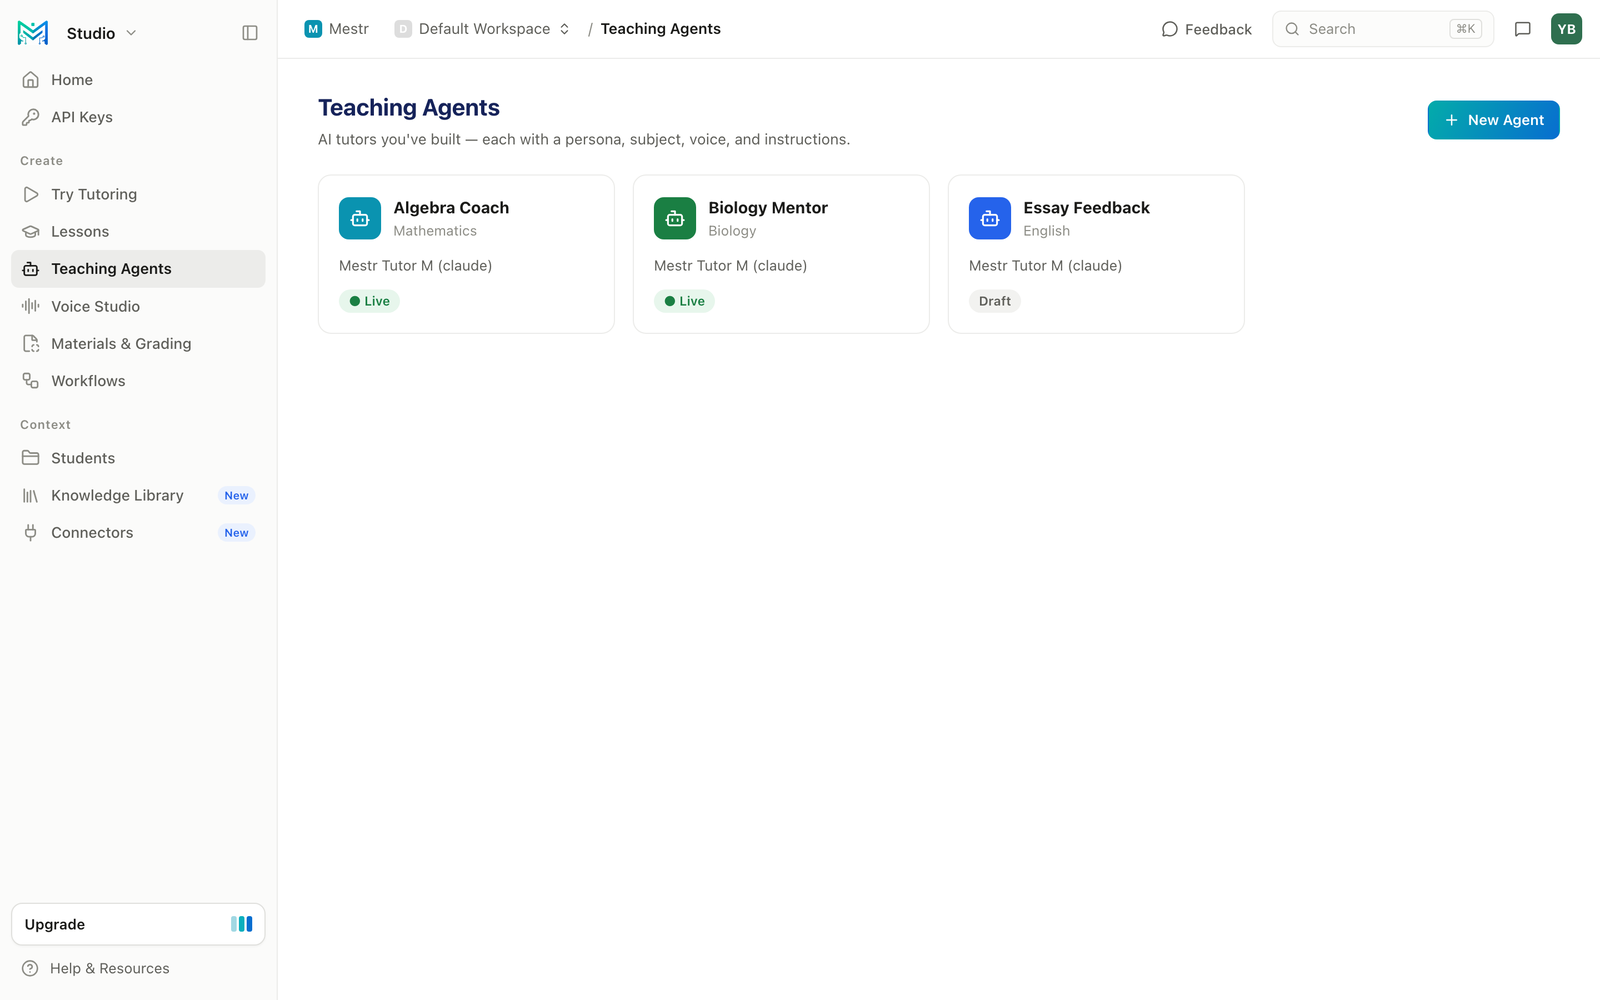Open the Essay Feedback agent title
This screenshot has width=1600, height=1000.
point(1086,207)
